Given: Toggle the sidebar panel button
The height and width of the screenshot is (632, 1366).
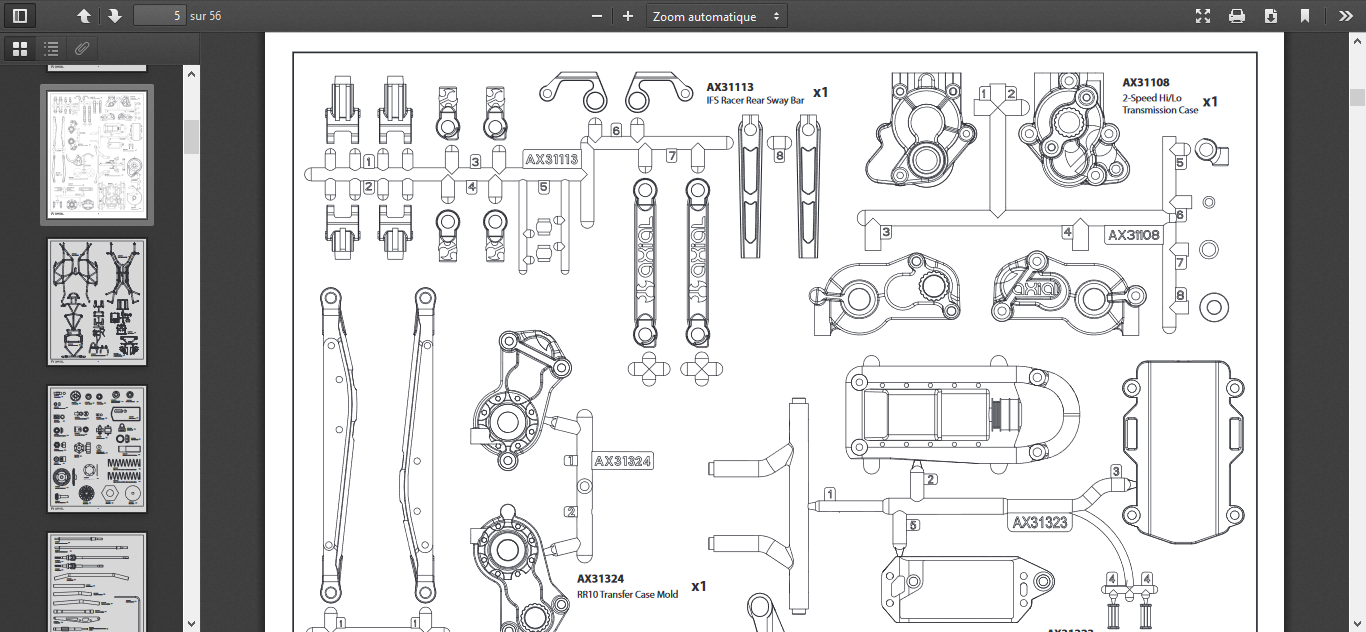Looking at the screenshot, I should point(19,16).
